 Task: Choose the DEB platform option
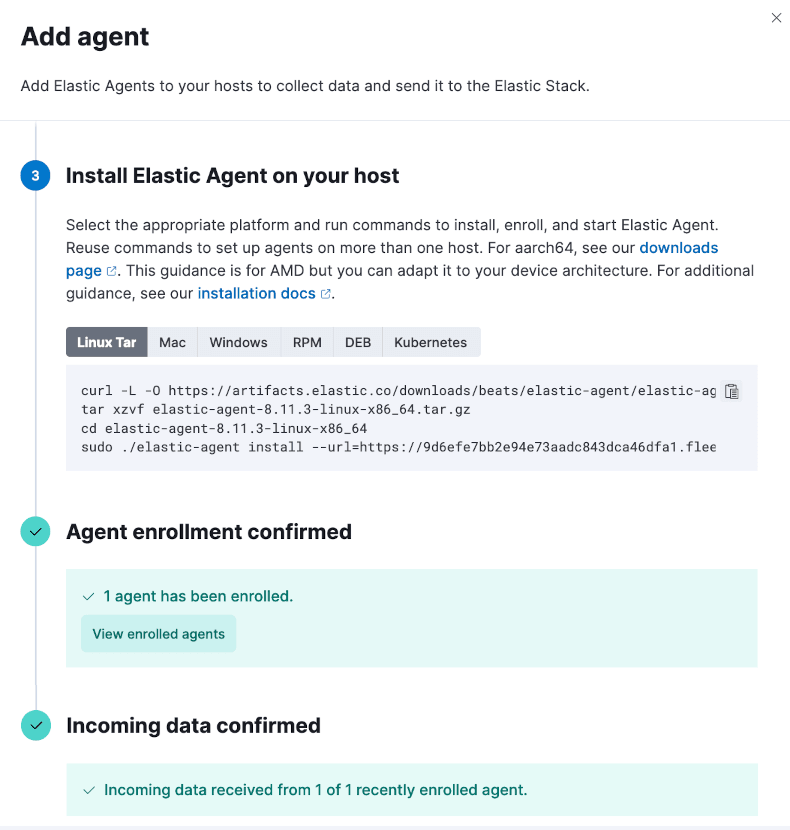(x=358, y=342)
